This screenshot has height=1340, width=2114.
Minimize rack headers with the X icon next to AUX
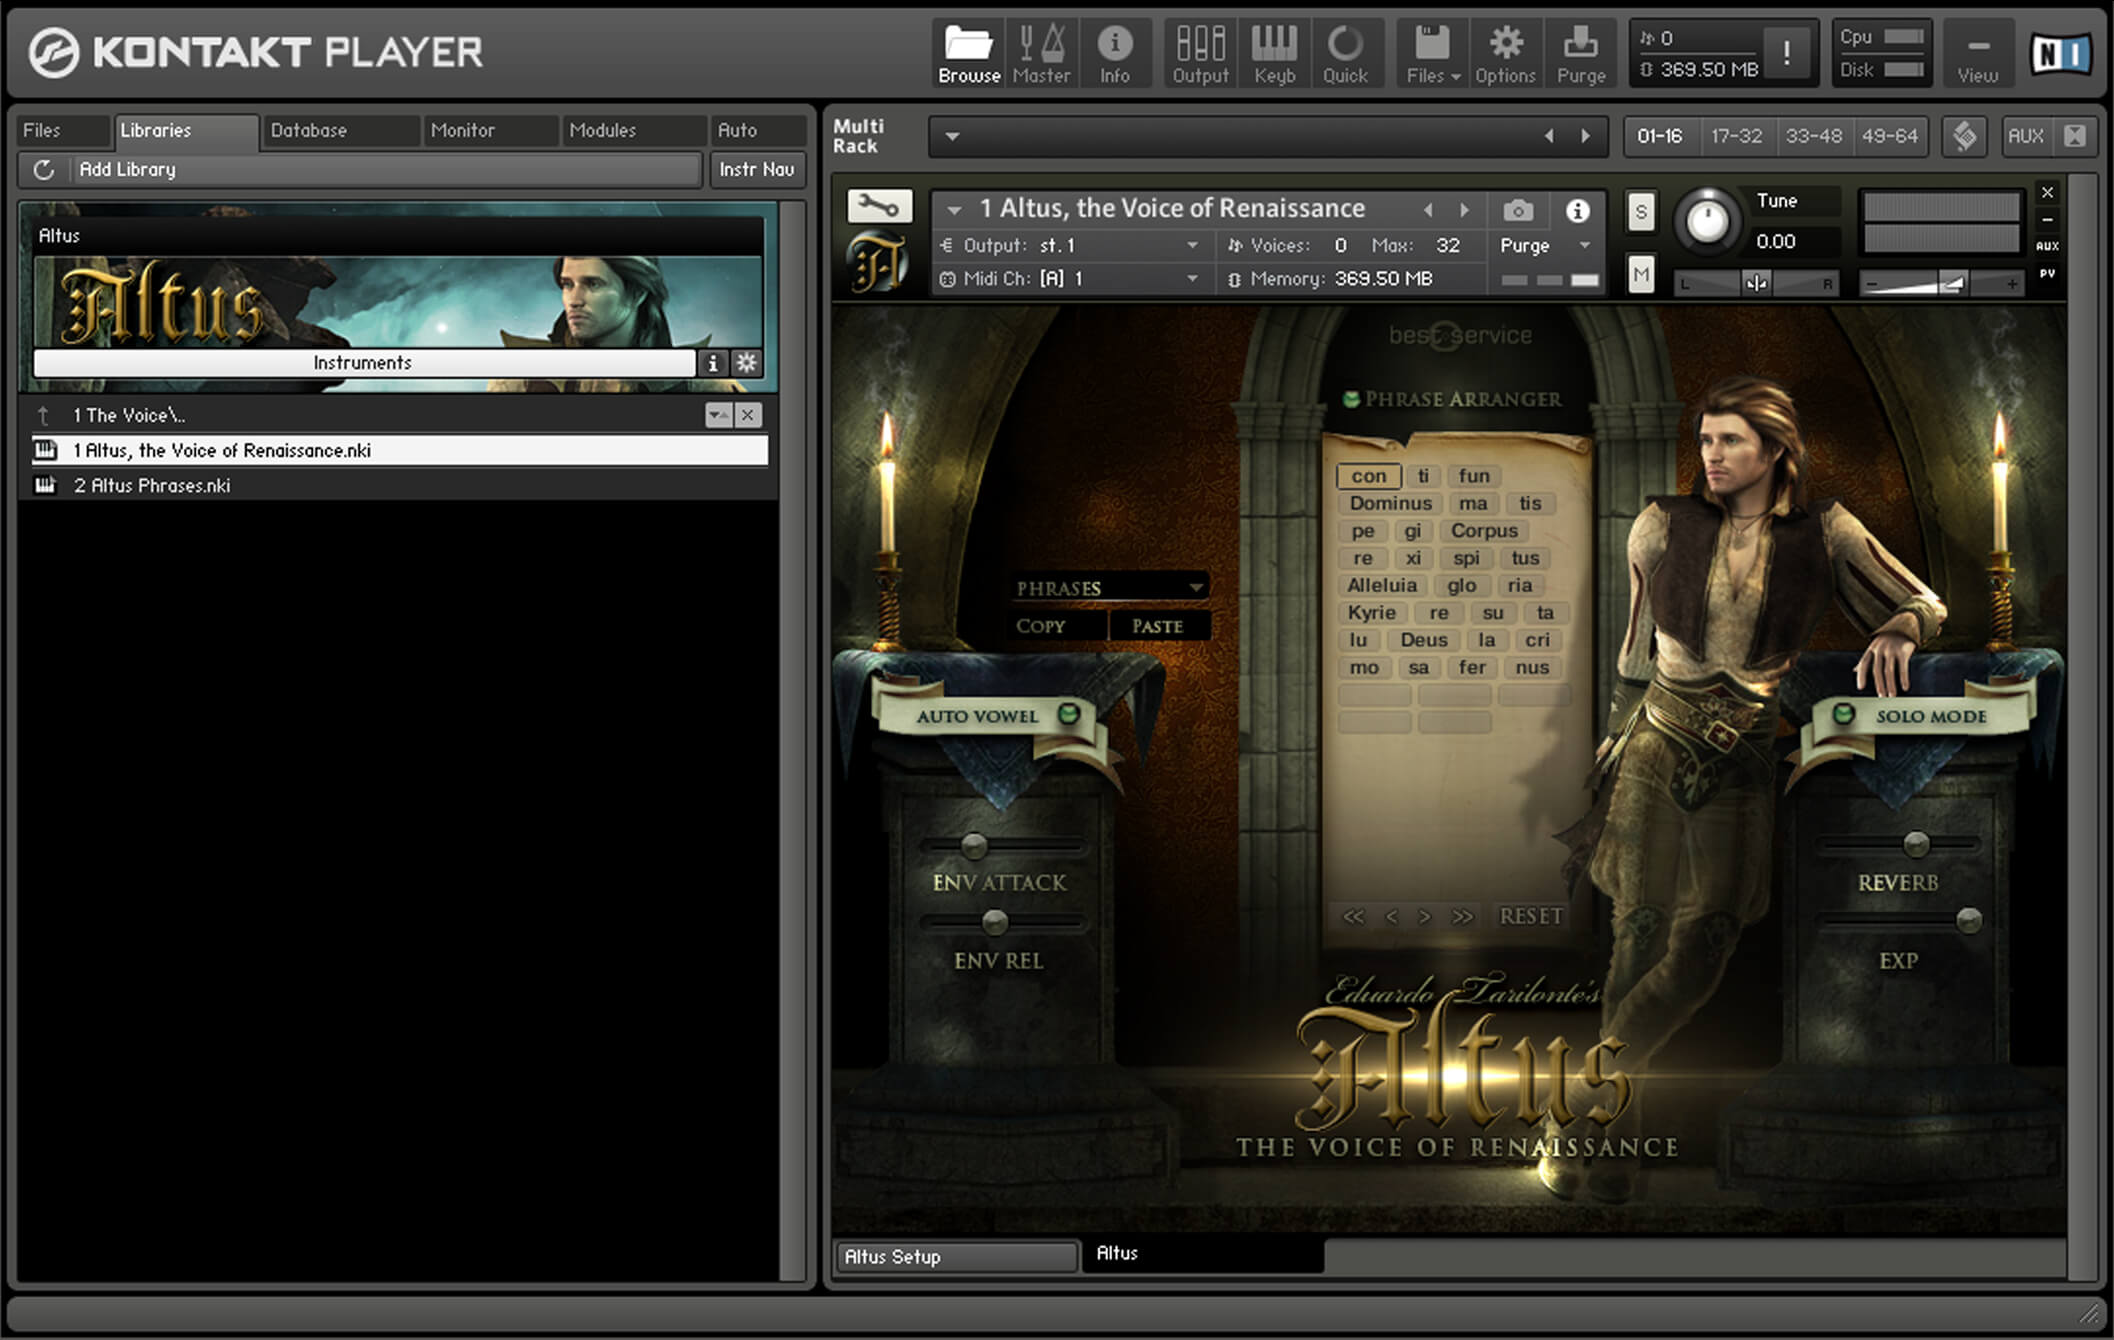click(x=2075, y=136)
